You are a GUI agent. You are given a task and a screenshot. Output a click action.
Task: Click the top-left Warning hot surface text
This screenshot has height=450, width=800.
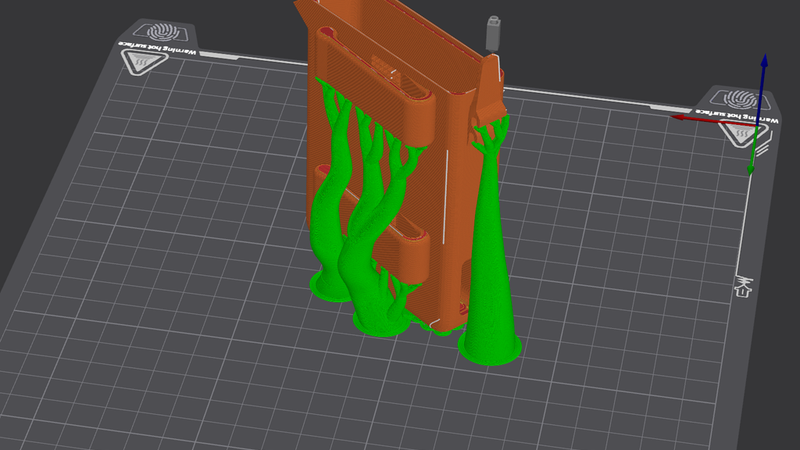(x=157, y=48)
